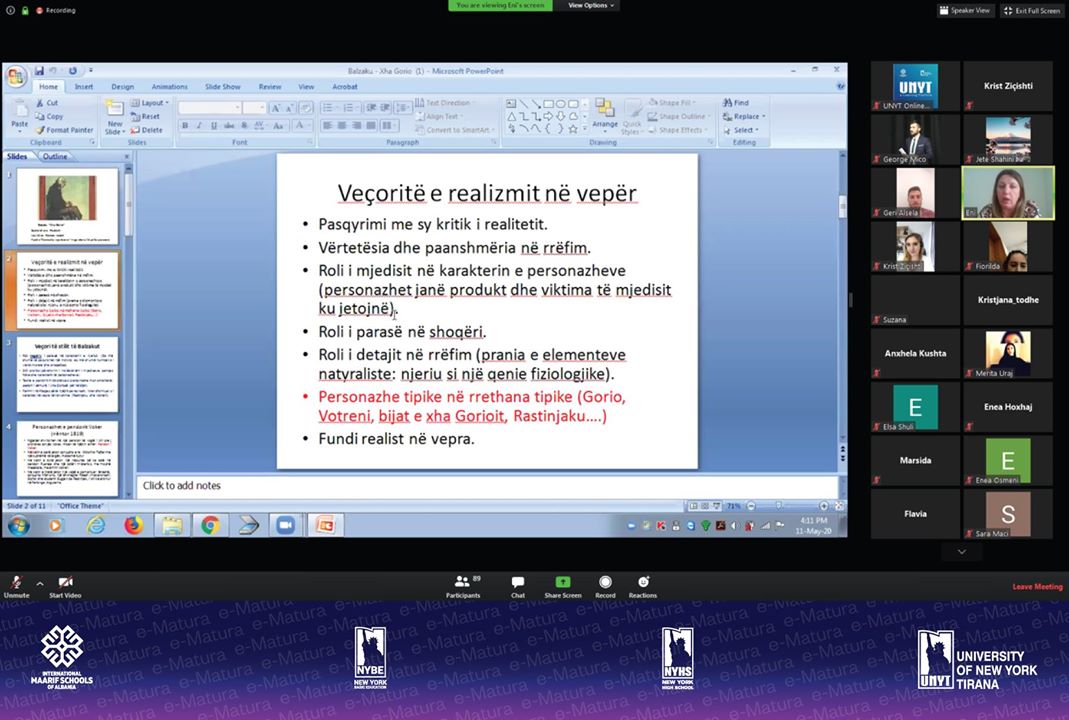This screenshot has height=720, width=1069.
Task: Click the red Leave Meeting link
Action: point(1037,587)
